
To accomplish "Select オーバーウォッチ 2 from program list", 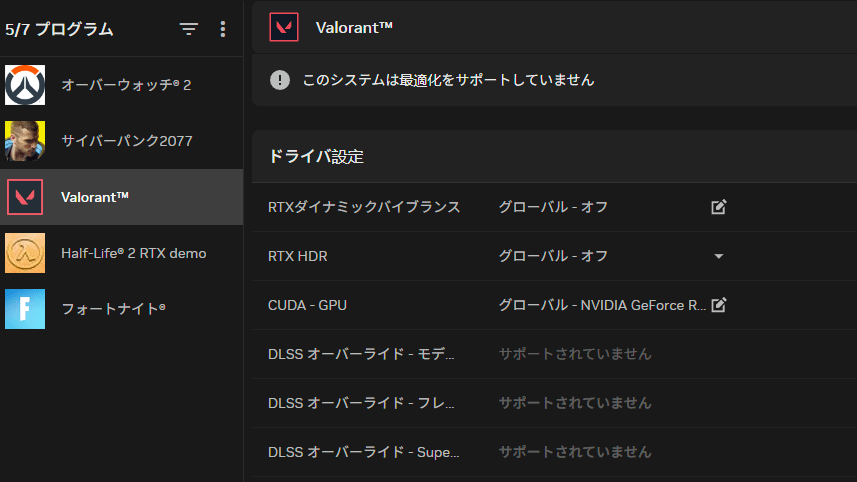I will click(x=126, y=85).
